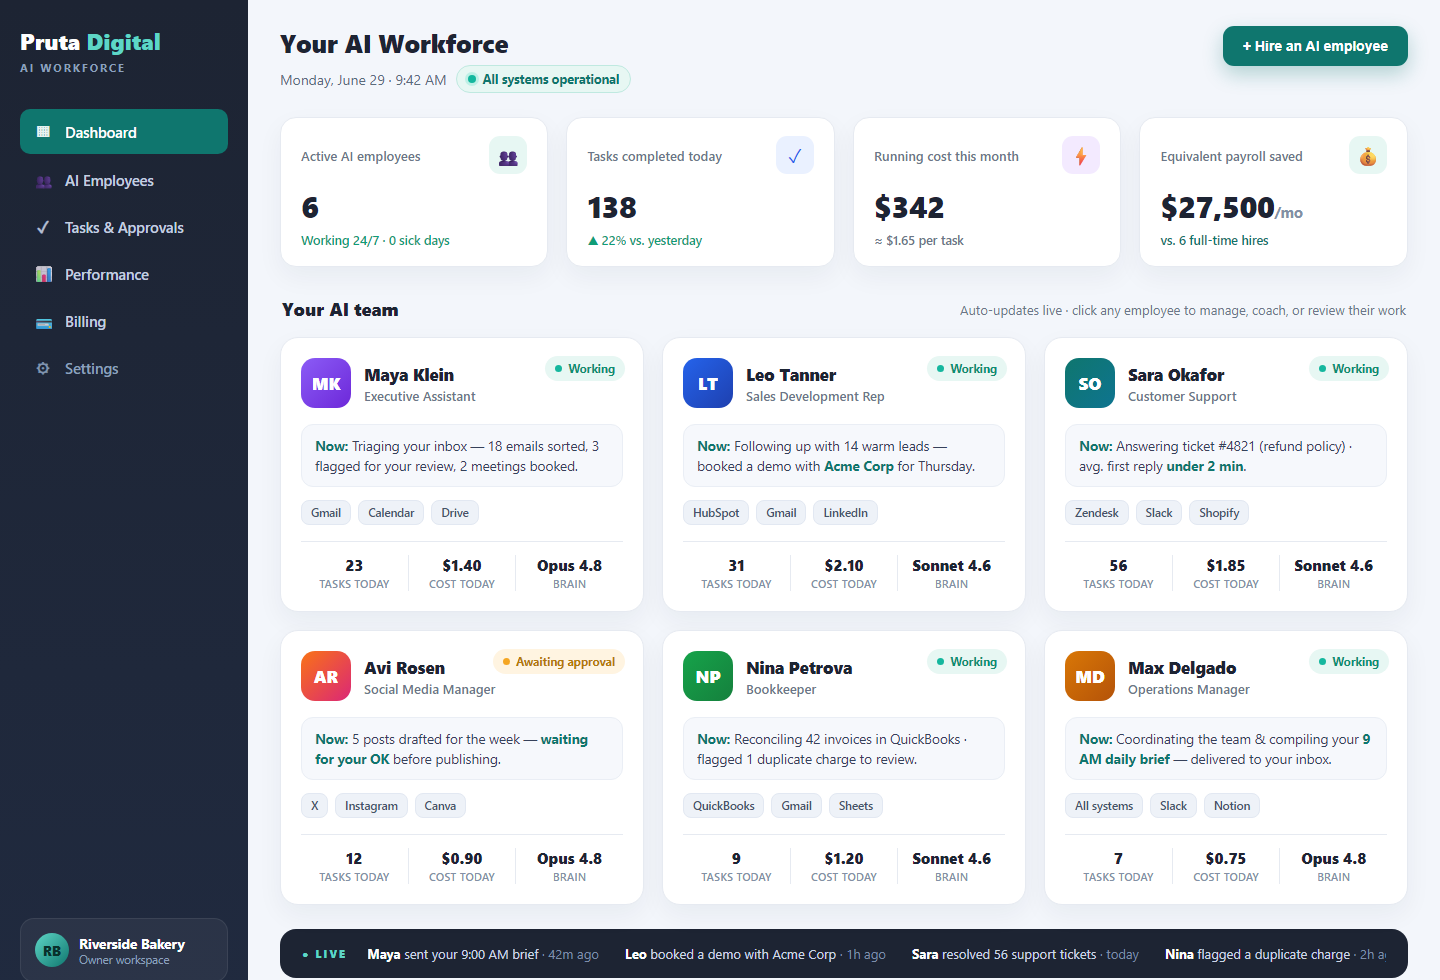Click '9 AM daily brief' link text

click(1225, 749)
